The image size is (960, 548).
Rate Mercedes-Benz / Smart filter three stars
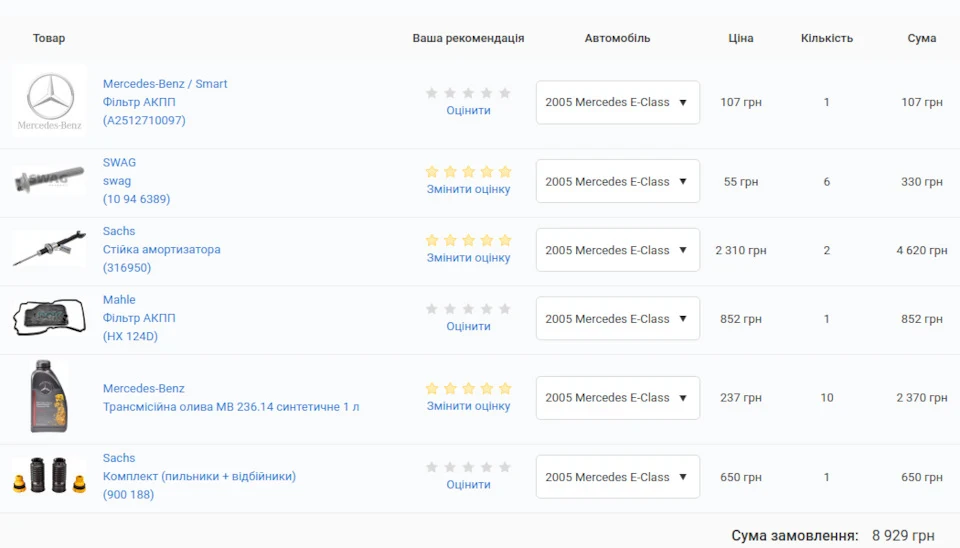tap(468, 93)
